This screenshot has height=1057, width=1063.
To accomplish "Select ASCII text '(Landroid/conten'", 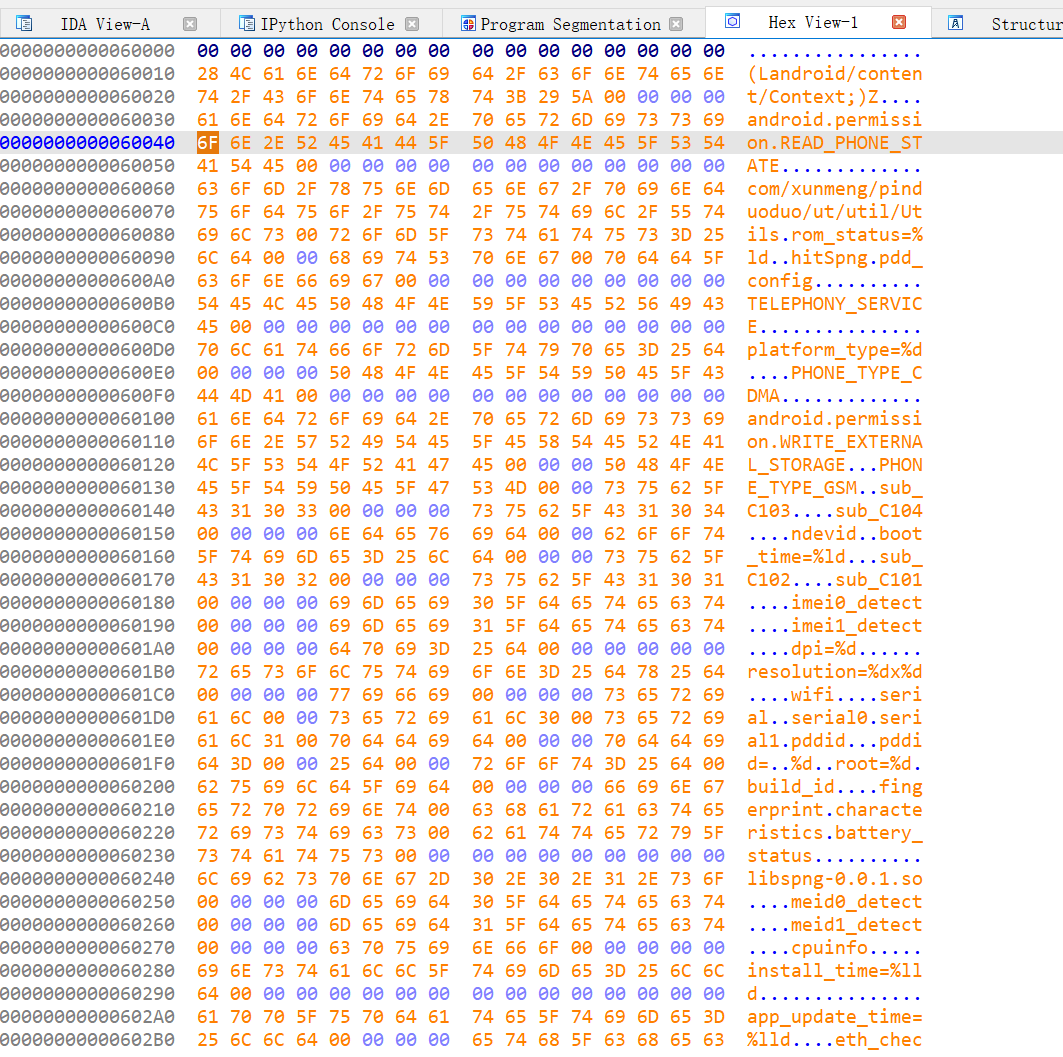I will coord(835,74).
